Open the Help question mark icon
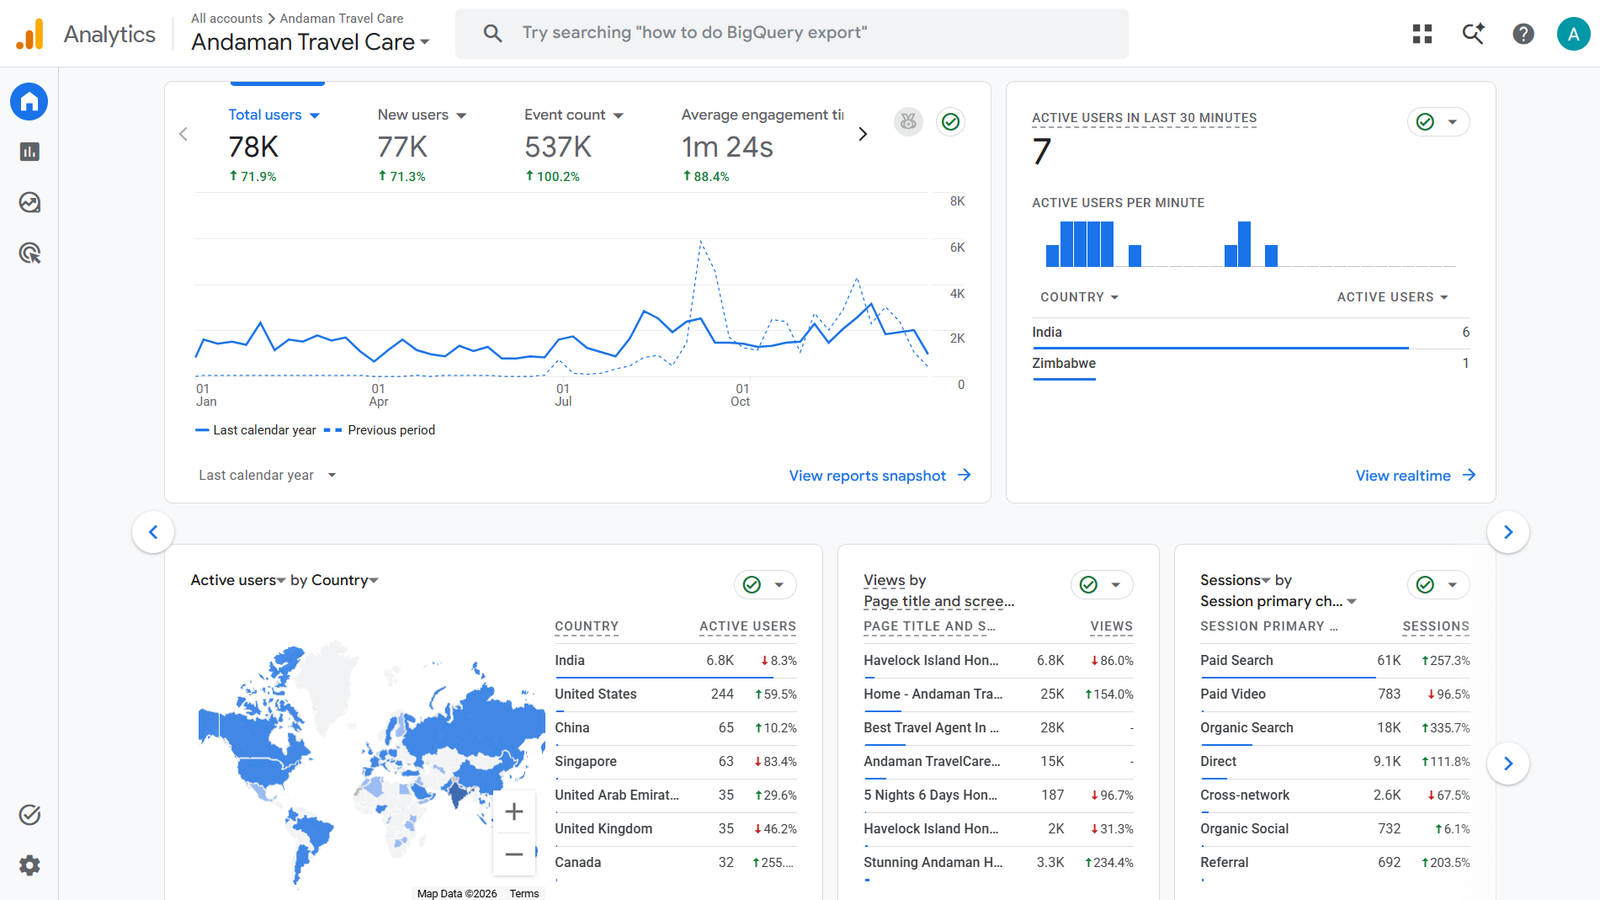1600x900 pixels. pos(1523,34)
